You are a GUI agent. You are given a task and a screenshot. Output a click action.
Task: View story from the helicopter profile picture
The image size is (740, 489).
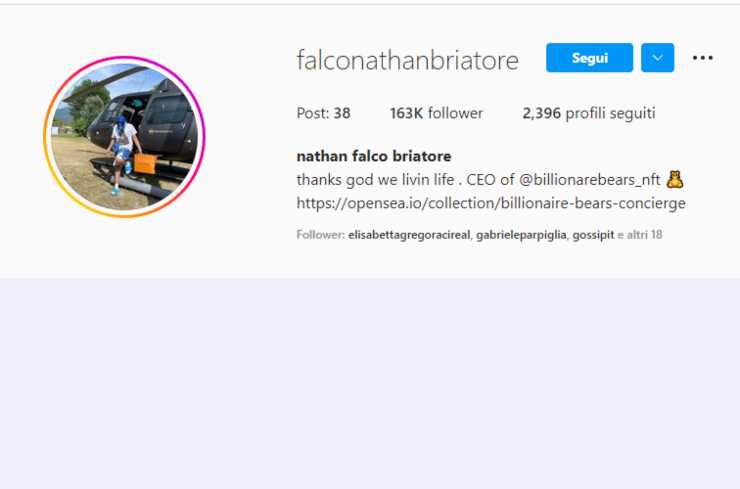[x=125, y=137]
